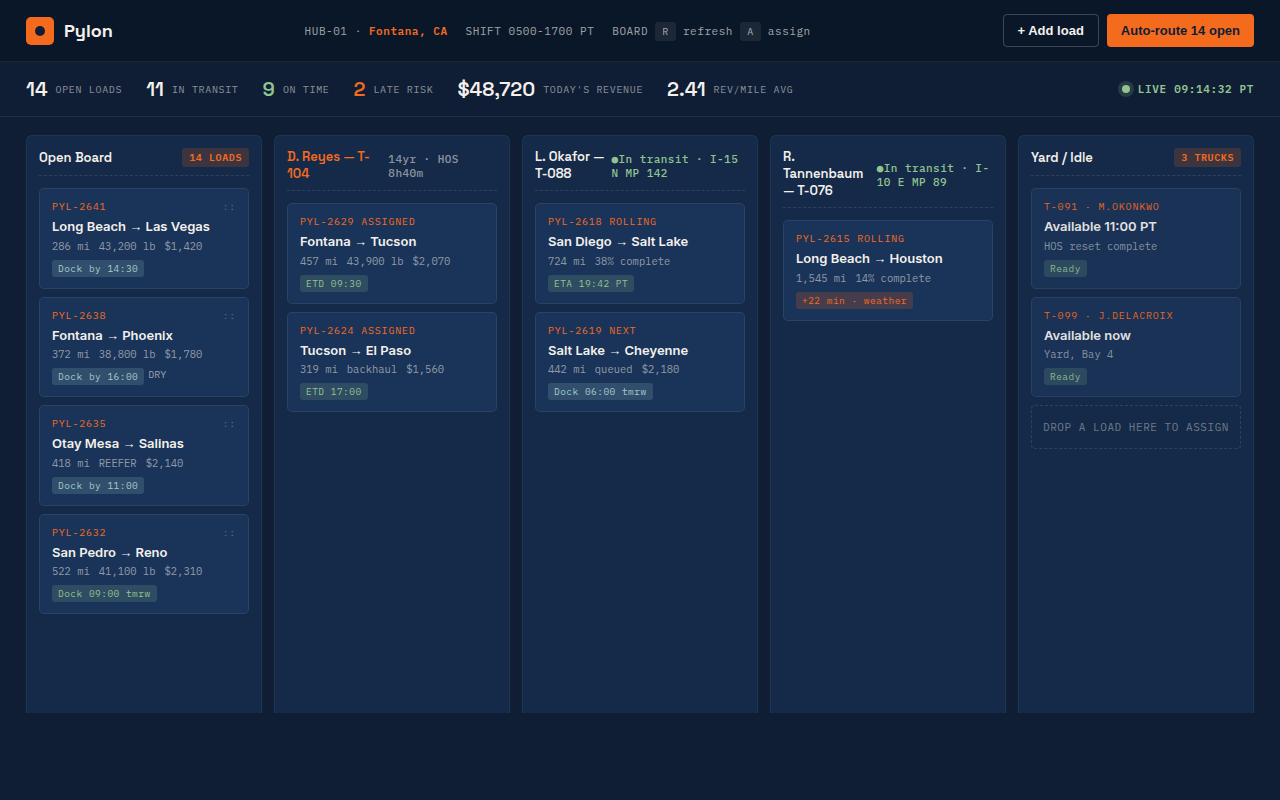Click the Dock by 11:00 tag
The height and width of the screenshot is (800, 1280).
[x=98, y=485]
